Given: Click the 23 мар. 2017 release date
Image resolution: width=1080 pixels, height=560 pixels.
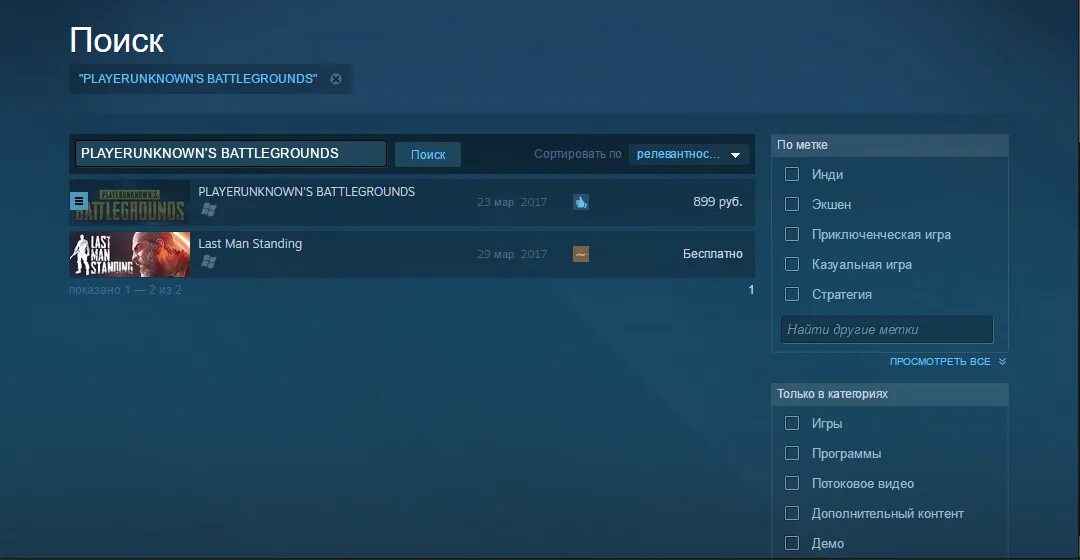Looking at the screenshot, I should point(512,203).
